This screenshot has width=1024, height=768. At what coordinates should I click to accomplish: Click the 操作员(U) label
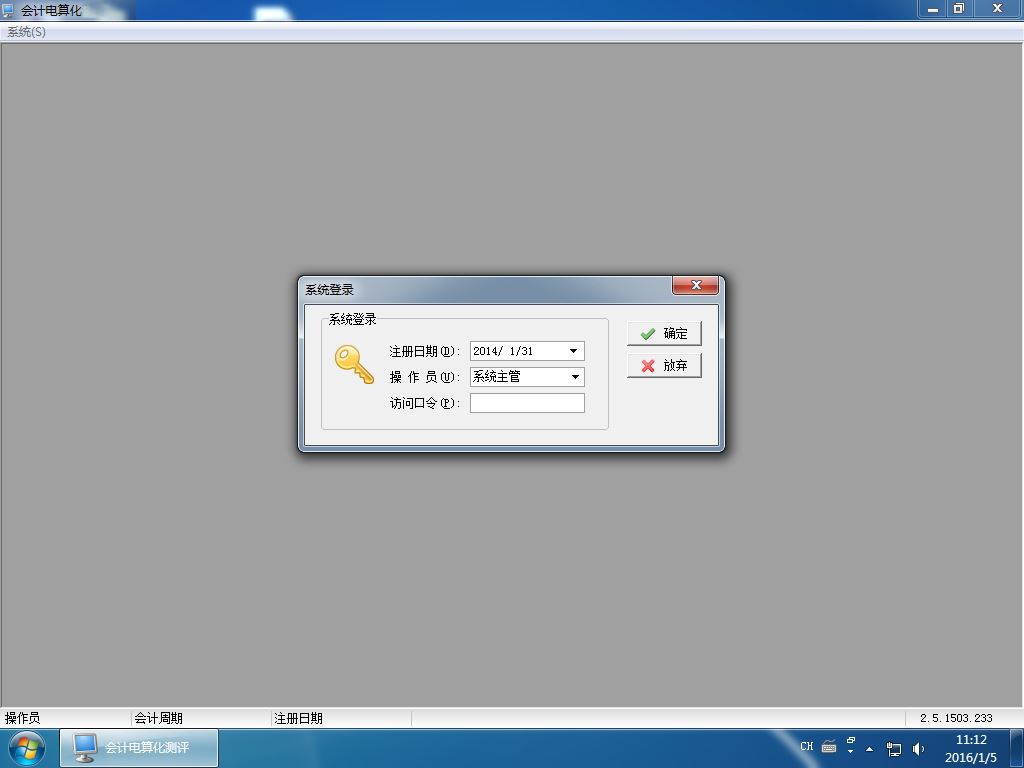(425, 377)
